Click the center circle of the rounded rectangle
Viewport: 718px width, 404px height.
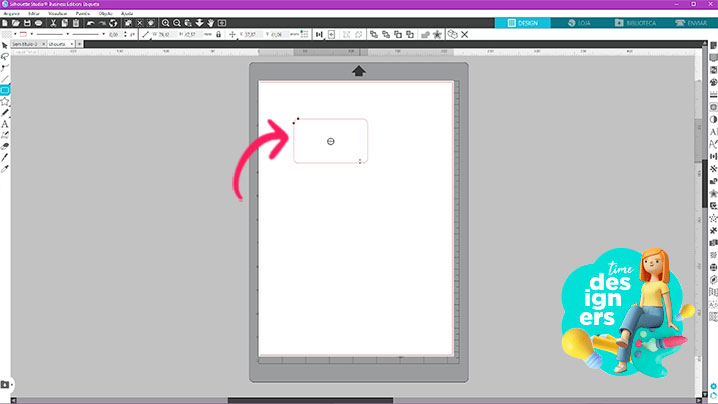coord(330,142)
